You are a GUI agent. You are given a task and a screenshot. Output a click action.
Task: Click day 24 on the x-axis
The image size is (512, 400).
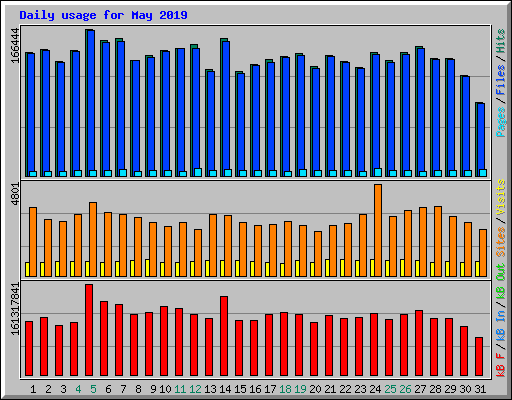(375, 389)
